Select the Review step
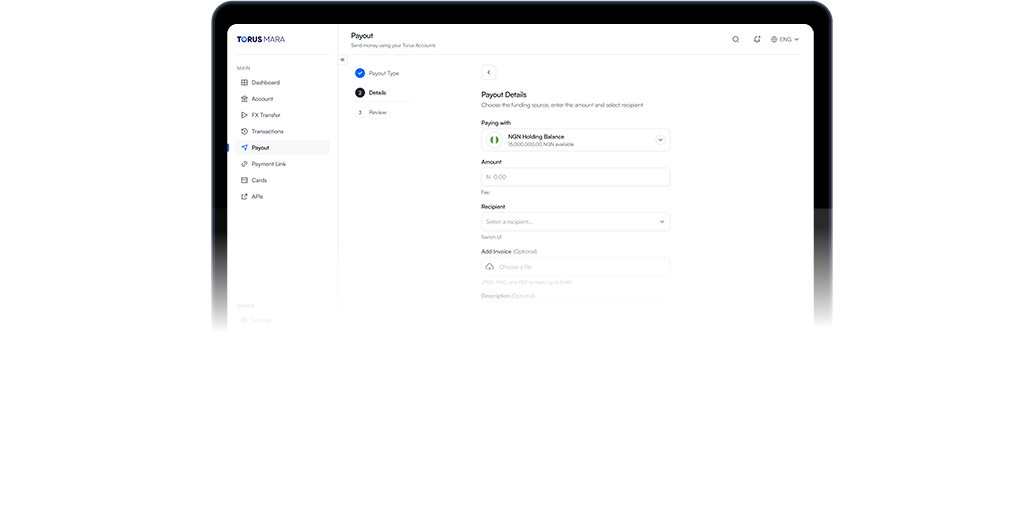Viewport: 1029px width, 507px height. point(377,112)
